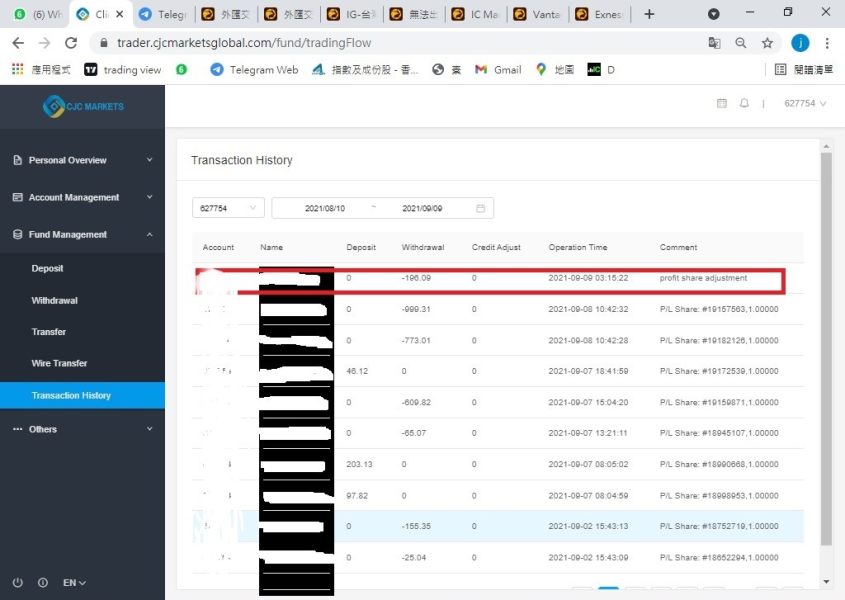Open the 627754 user menu in header
845x600 pixels.
click(804, 104)
